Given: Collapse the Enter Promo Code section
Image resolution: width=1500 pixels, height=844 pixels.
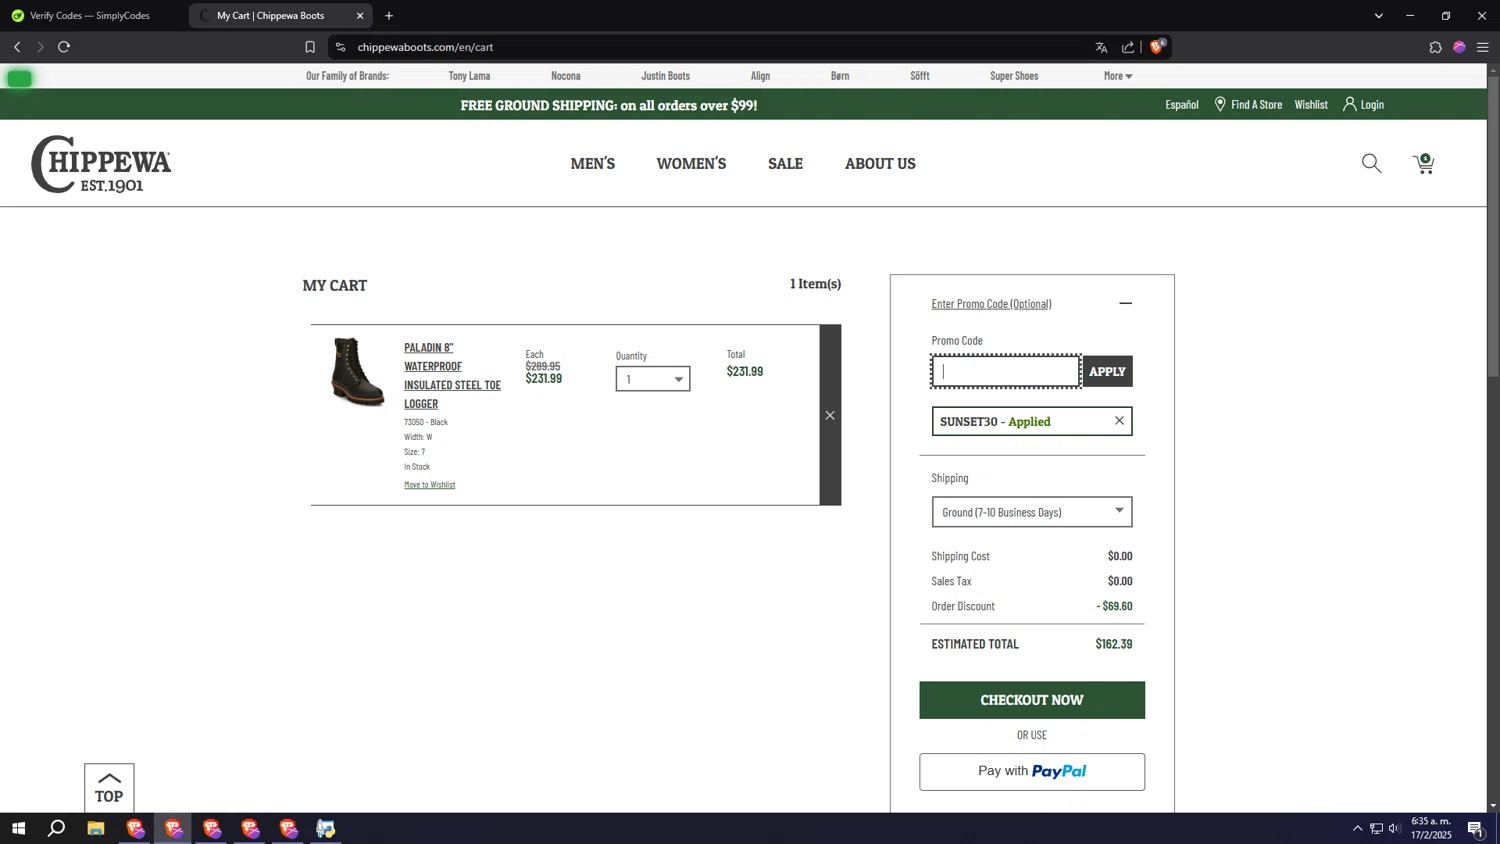Looking at the screenshot, I should [1125, 303].
